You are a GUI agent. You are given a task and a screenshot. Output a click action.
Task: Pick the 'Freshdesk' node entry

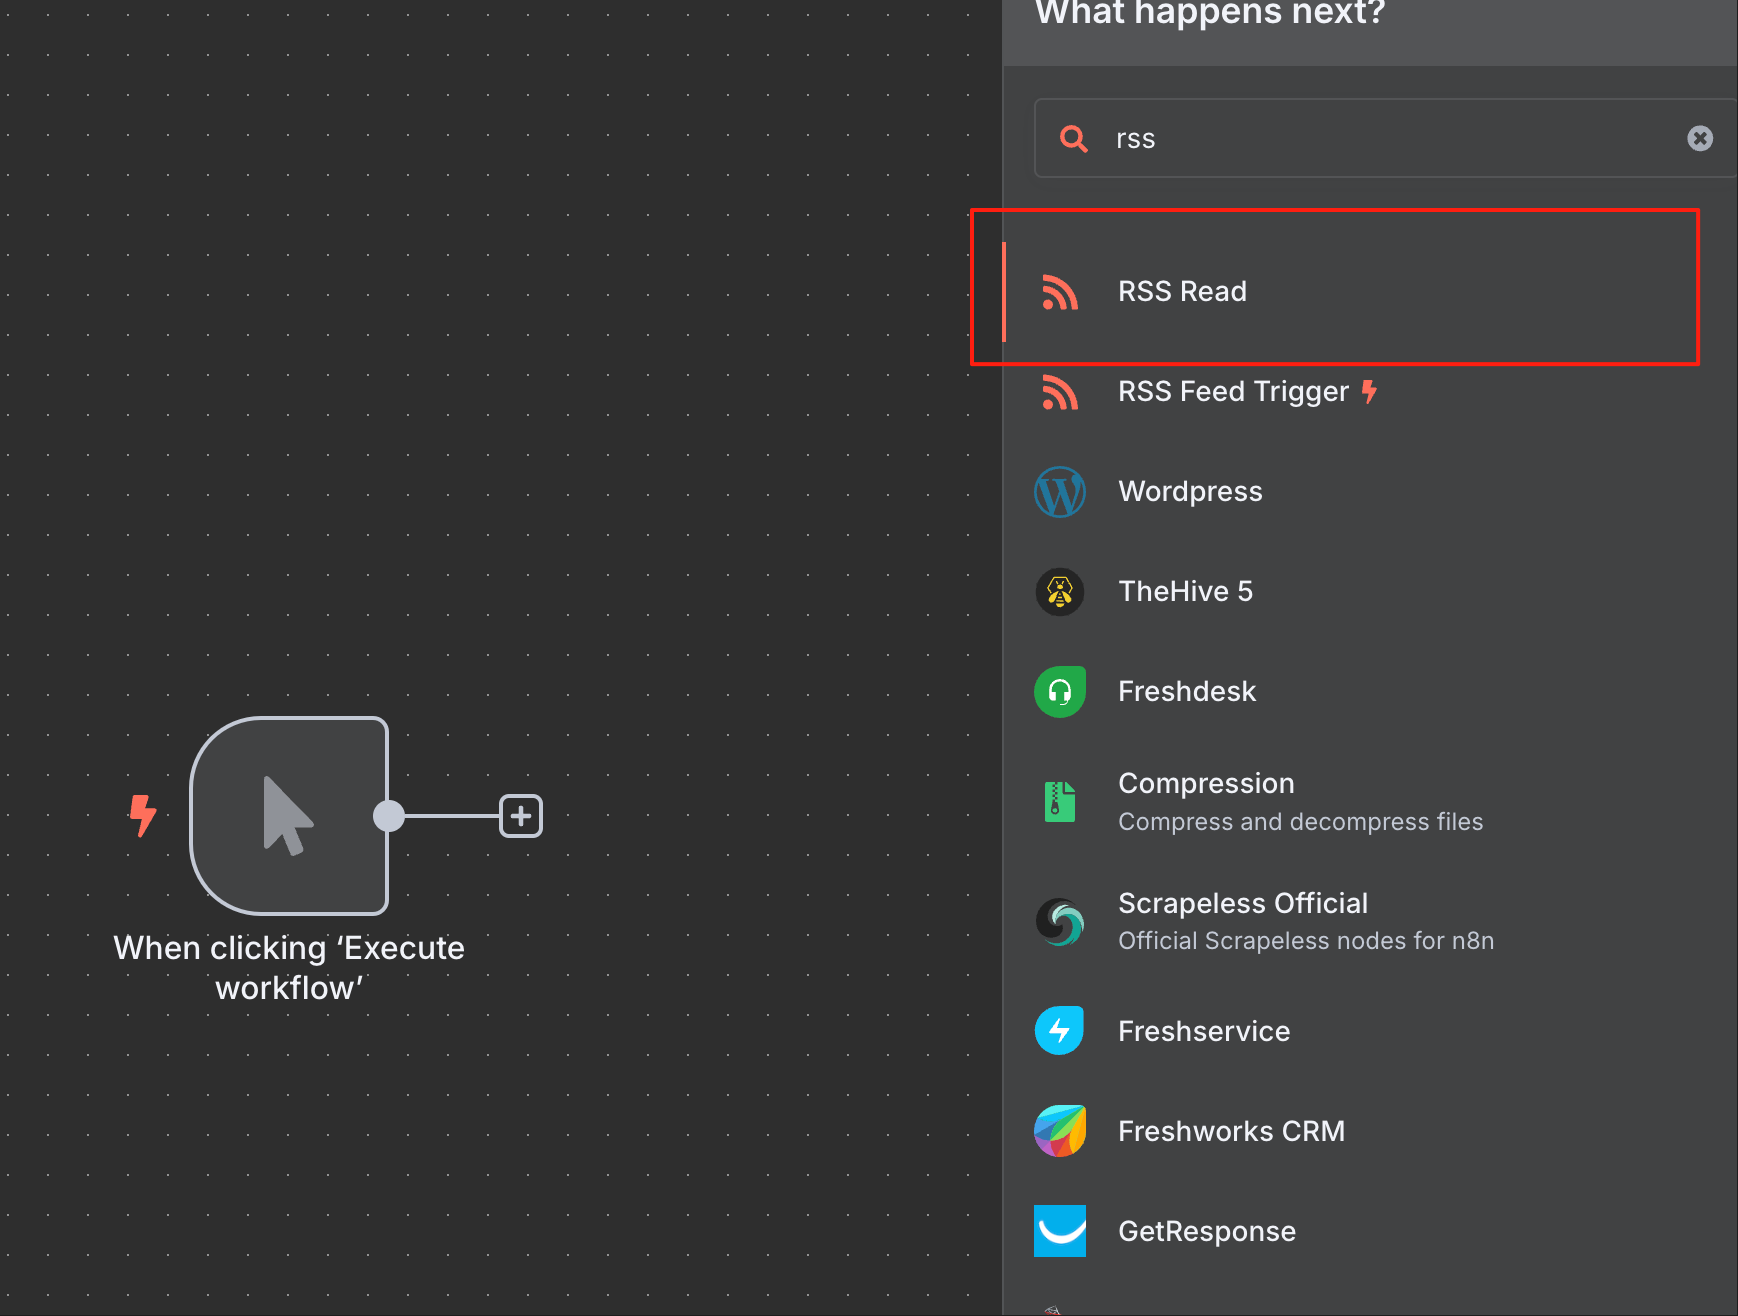click(1370, 692)
